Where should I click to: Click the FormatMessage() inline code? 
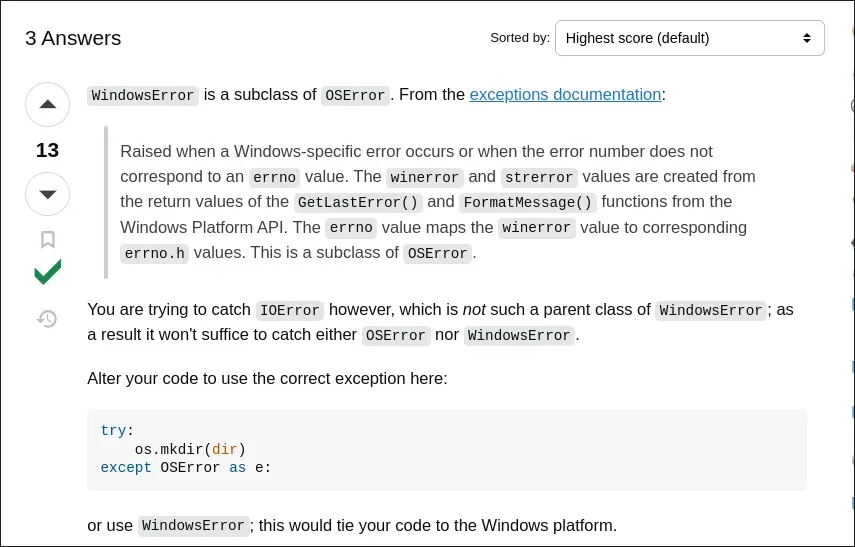[x=528, y=202]
